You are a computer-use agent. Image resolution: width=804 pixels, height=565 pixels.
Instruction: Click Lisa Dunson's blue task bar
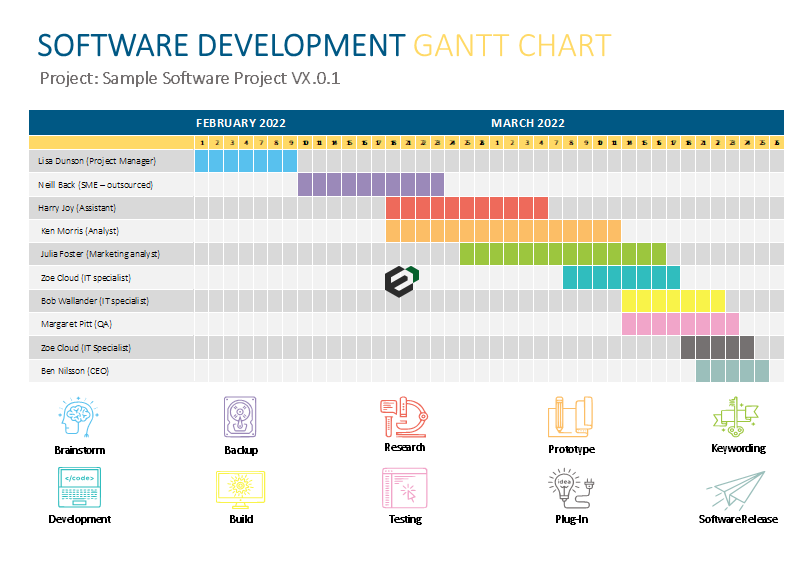(245, 160)
